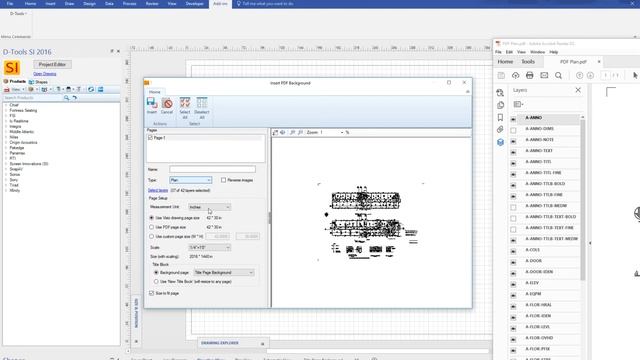
Task: Click the eye icon in the preview toolbar
Action: [282, 132]
